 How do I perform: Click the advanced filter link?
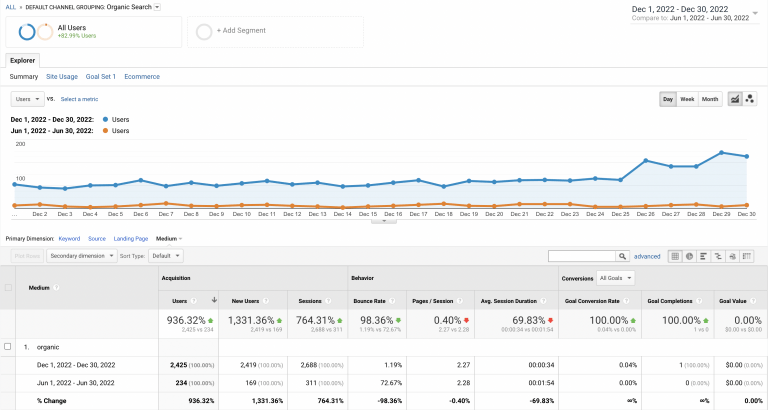point(647,256)
